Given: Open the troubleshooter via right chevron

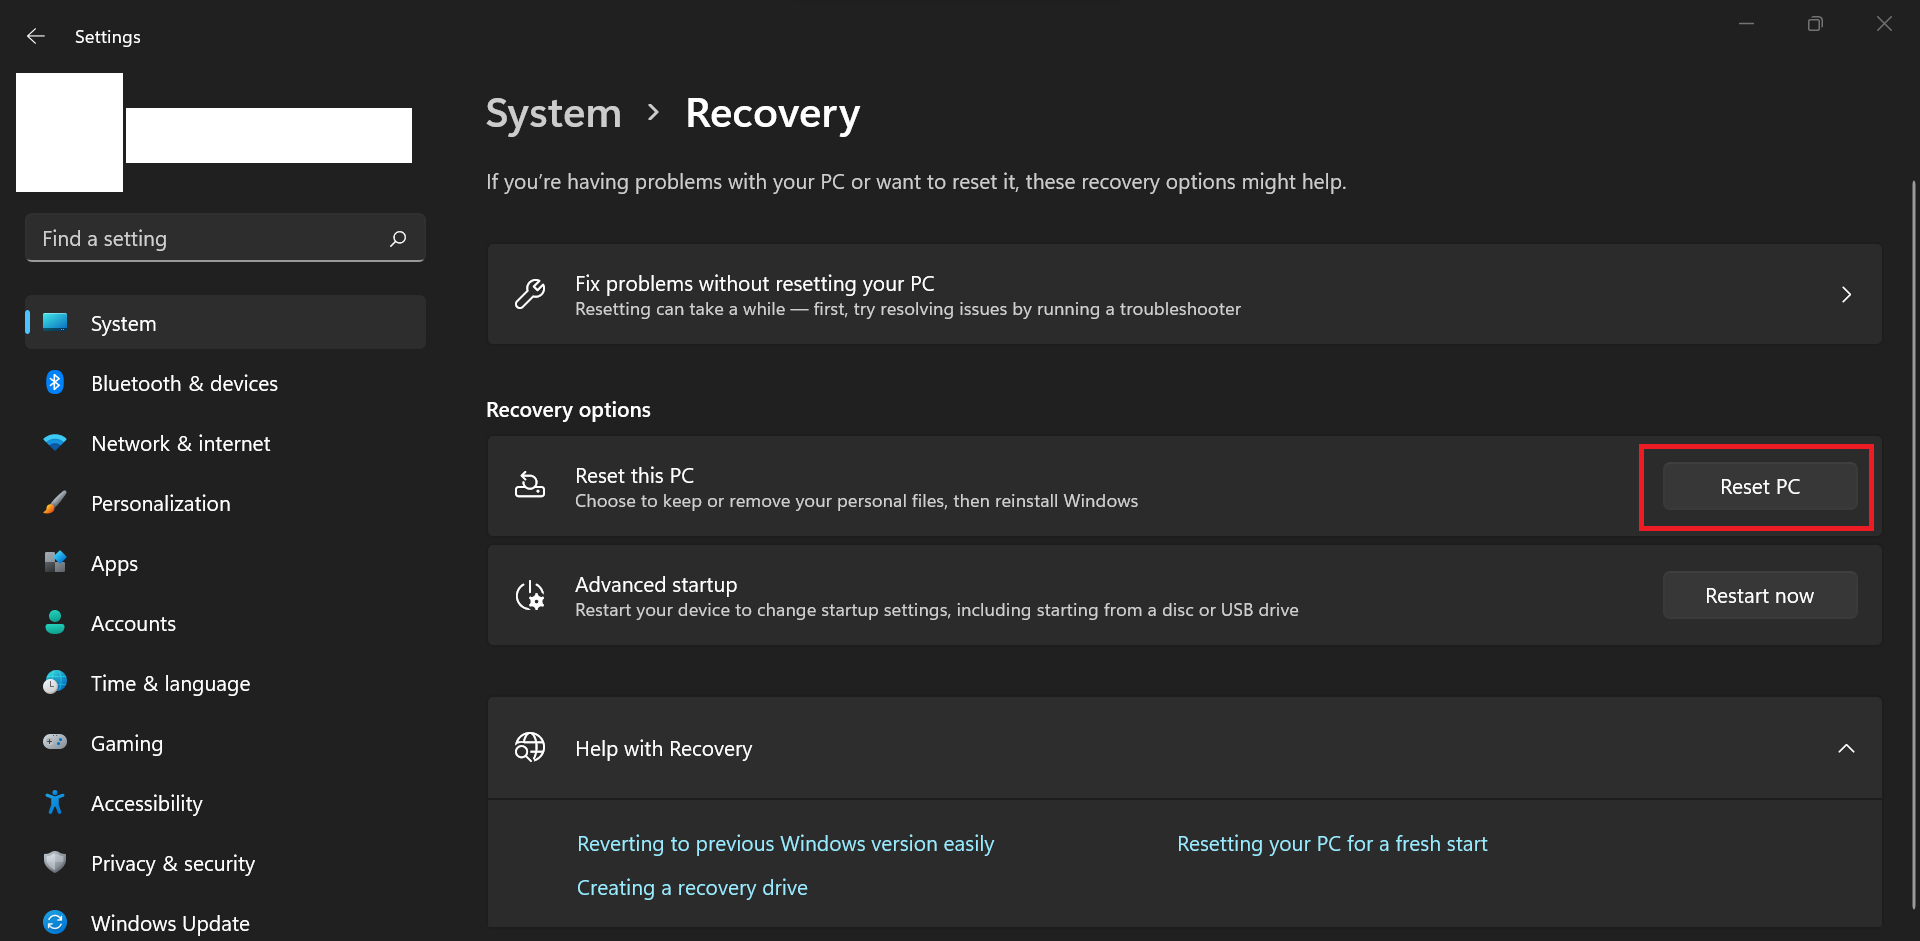Looking at the screenshot, I should [x=1846, y=295].
